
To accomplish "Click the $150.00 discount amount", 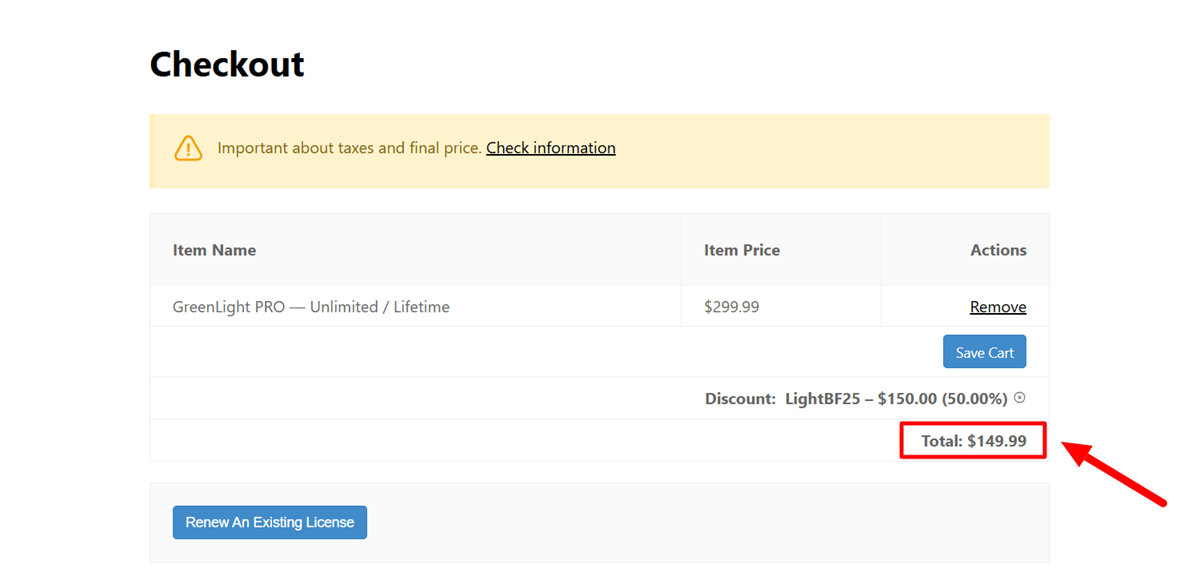I will [907, 399].
